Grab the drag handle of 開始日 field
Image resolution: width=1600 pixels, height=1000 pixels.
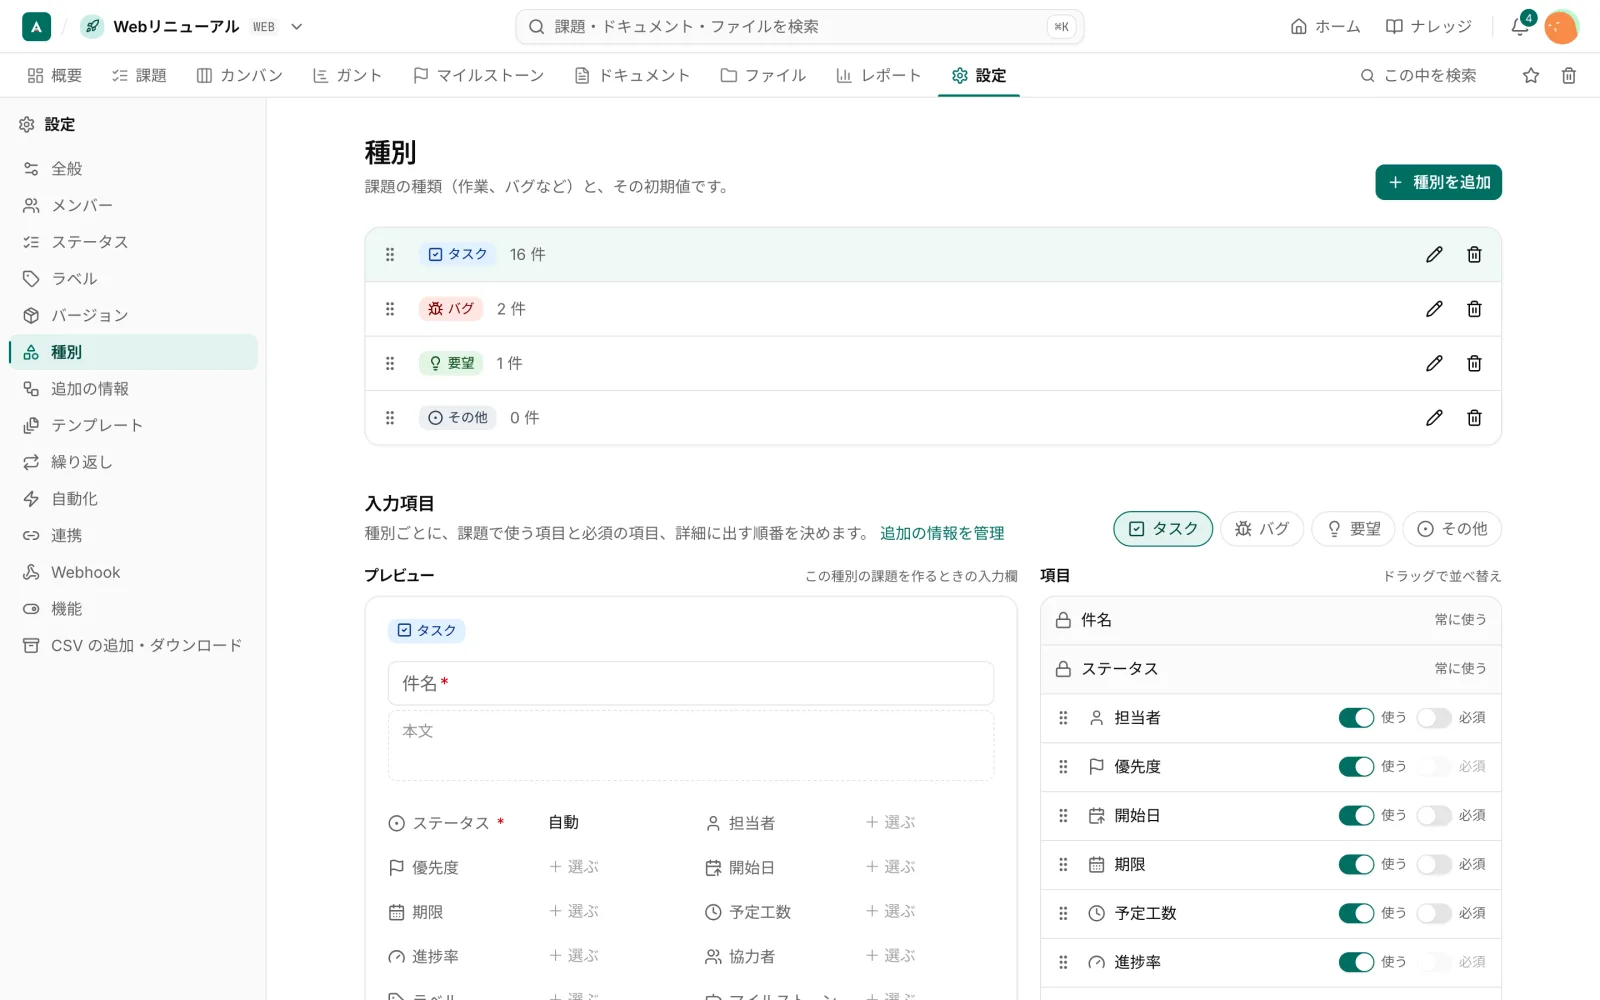[1063, 816]
